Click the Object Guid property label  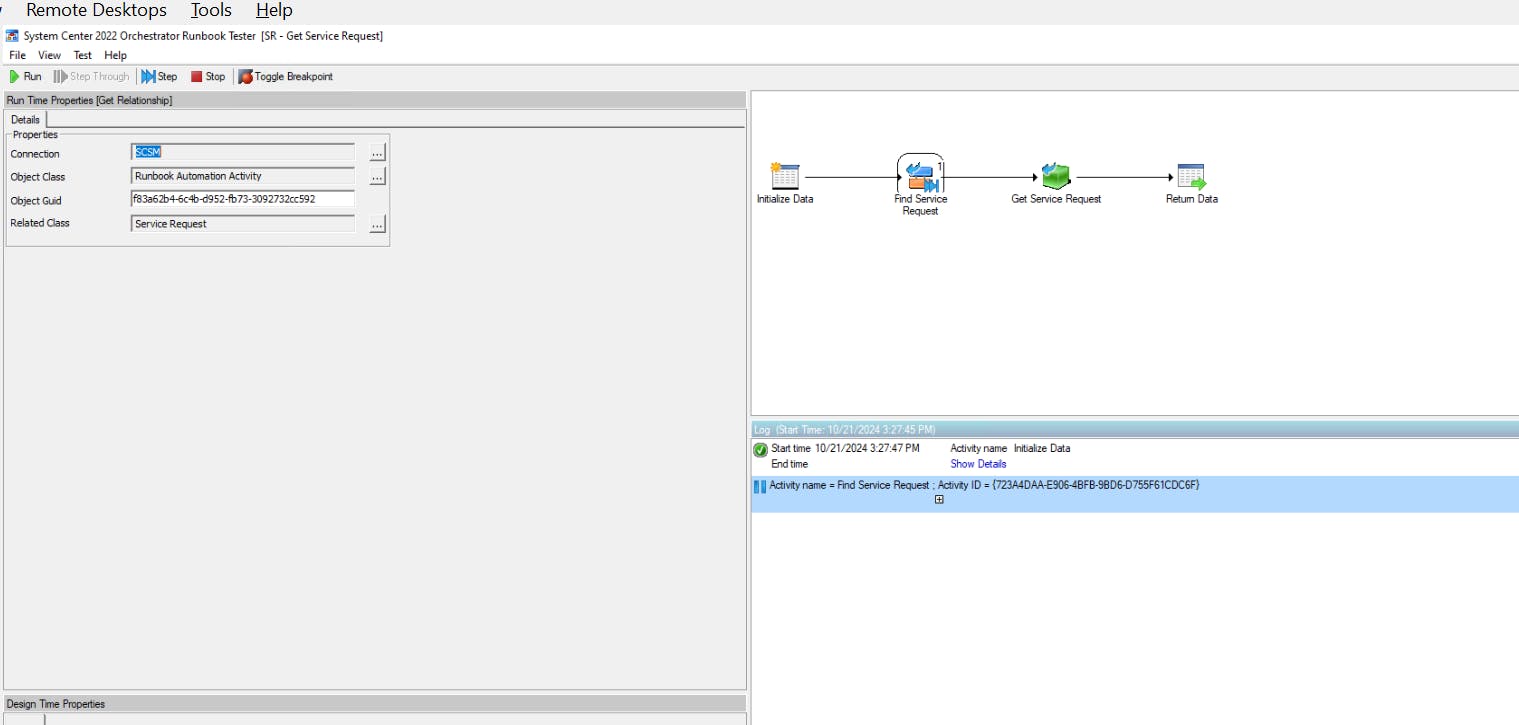click(x=36, y=201)
